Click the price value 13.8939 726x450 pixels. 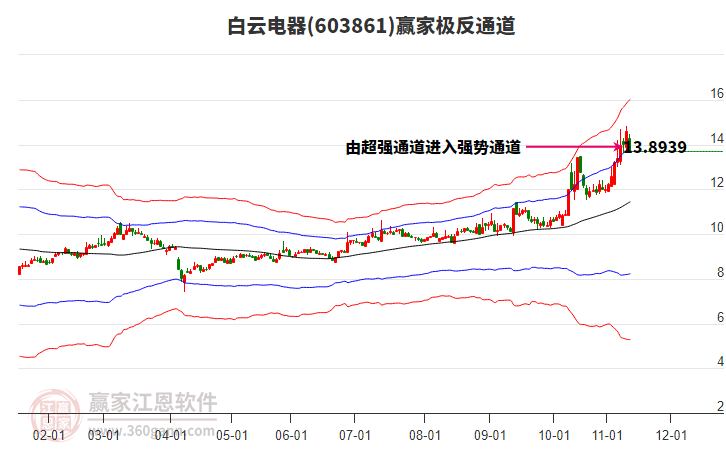tap(655, 147)
